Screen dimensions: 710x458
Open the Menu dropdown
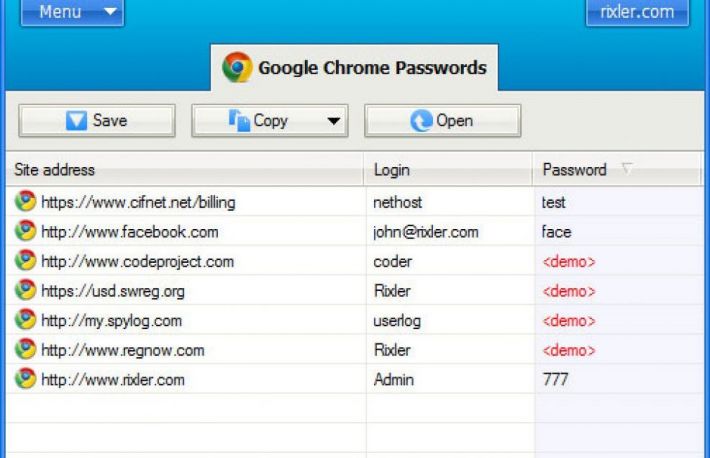click(x=71, y=13)
